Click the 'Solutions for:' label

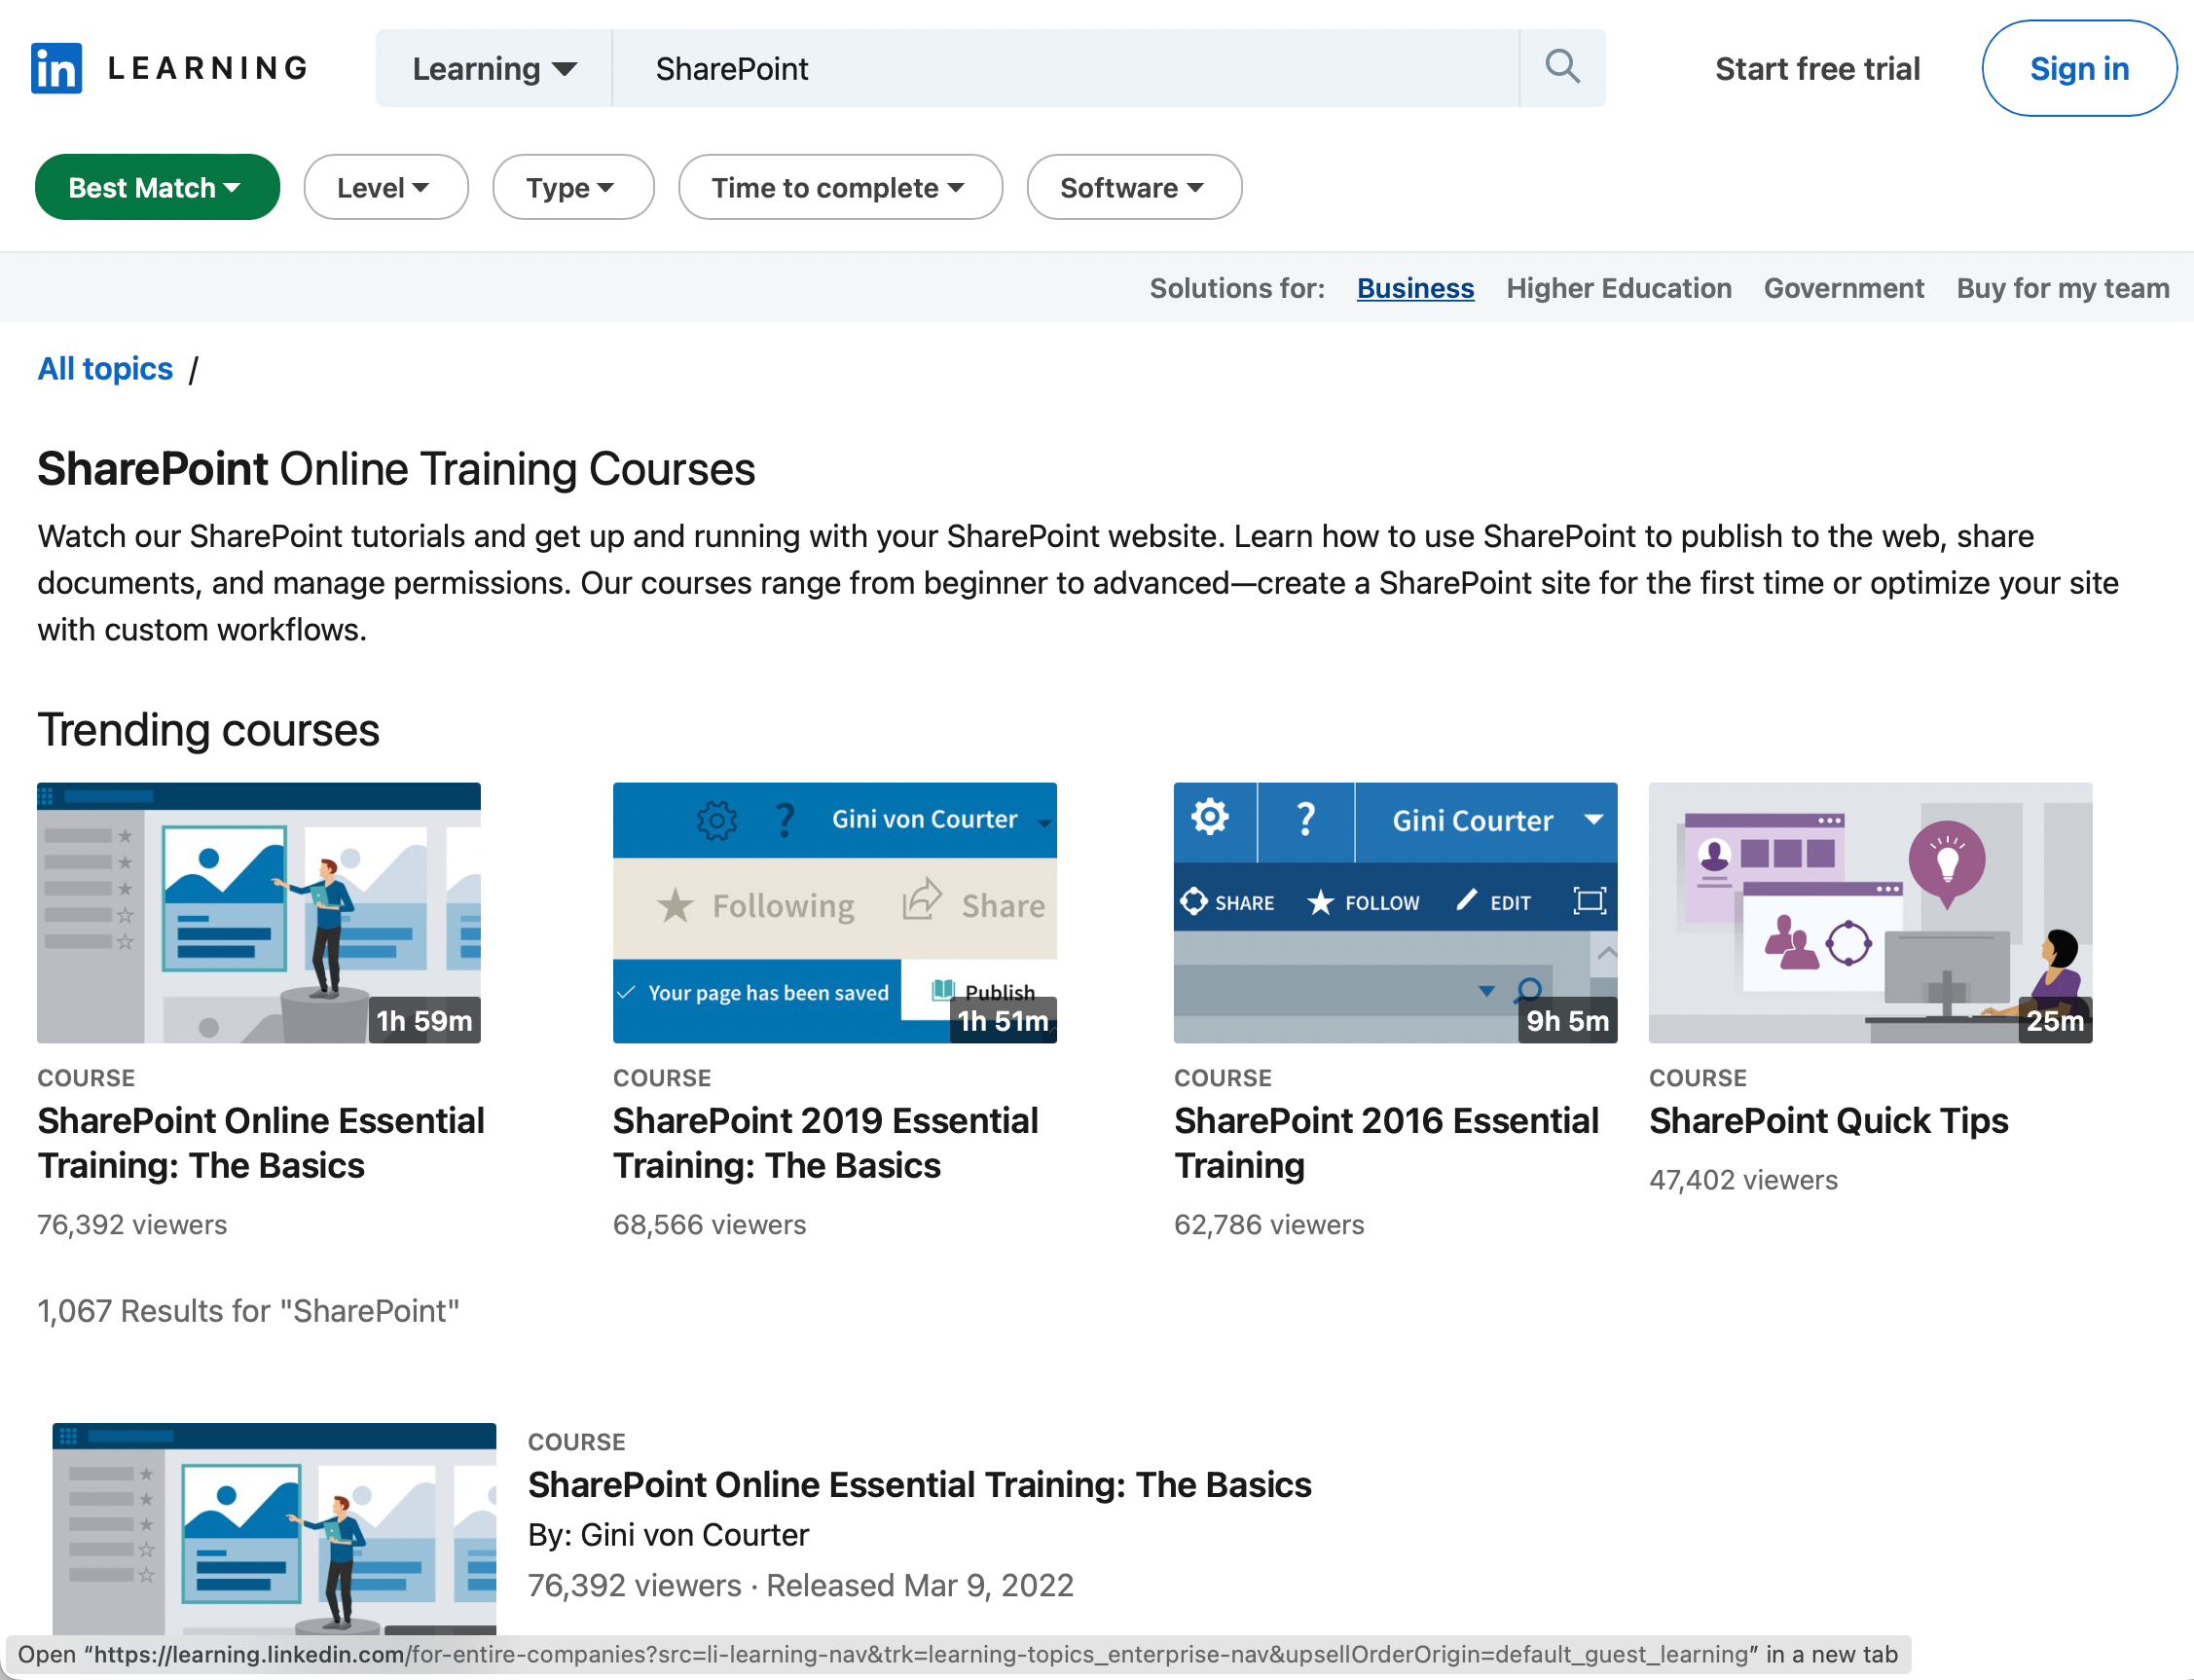[x=1237, y=288]
